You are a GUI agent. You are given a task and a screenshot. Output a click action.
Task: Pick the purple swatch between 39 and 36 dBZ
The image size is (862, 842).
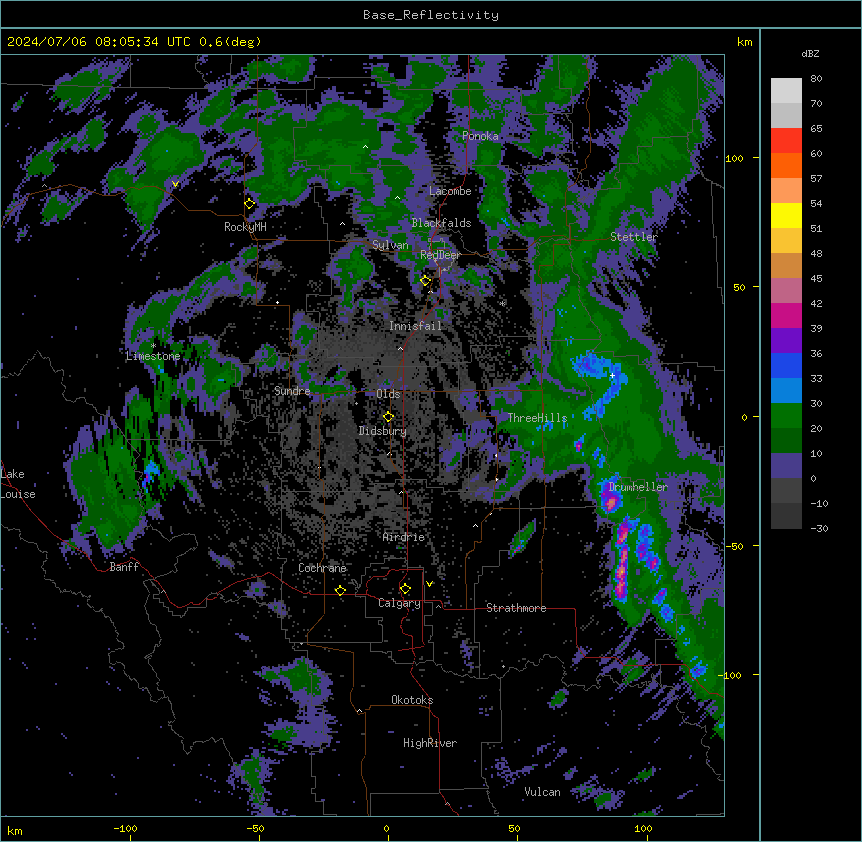pyautogui.click(x=786, y=341)
